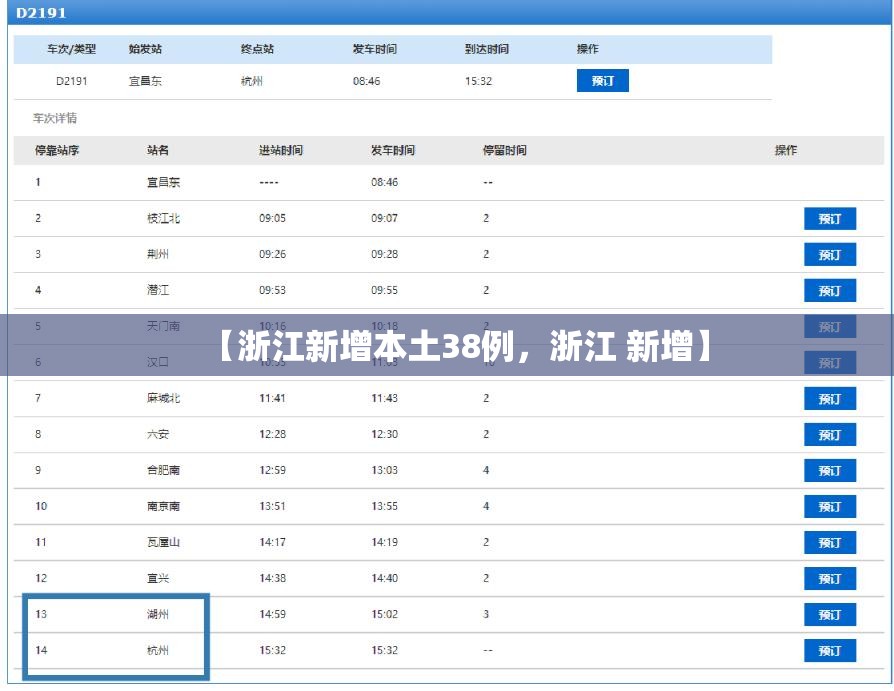The width and height of the screenshot is (894, 691).
Task: Click the 预订 button for train D2191
Action: pos(602,81)
